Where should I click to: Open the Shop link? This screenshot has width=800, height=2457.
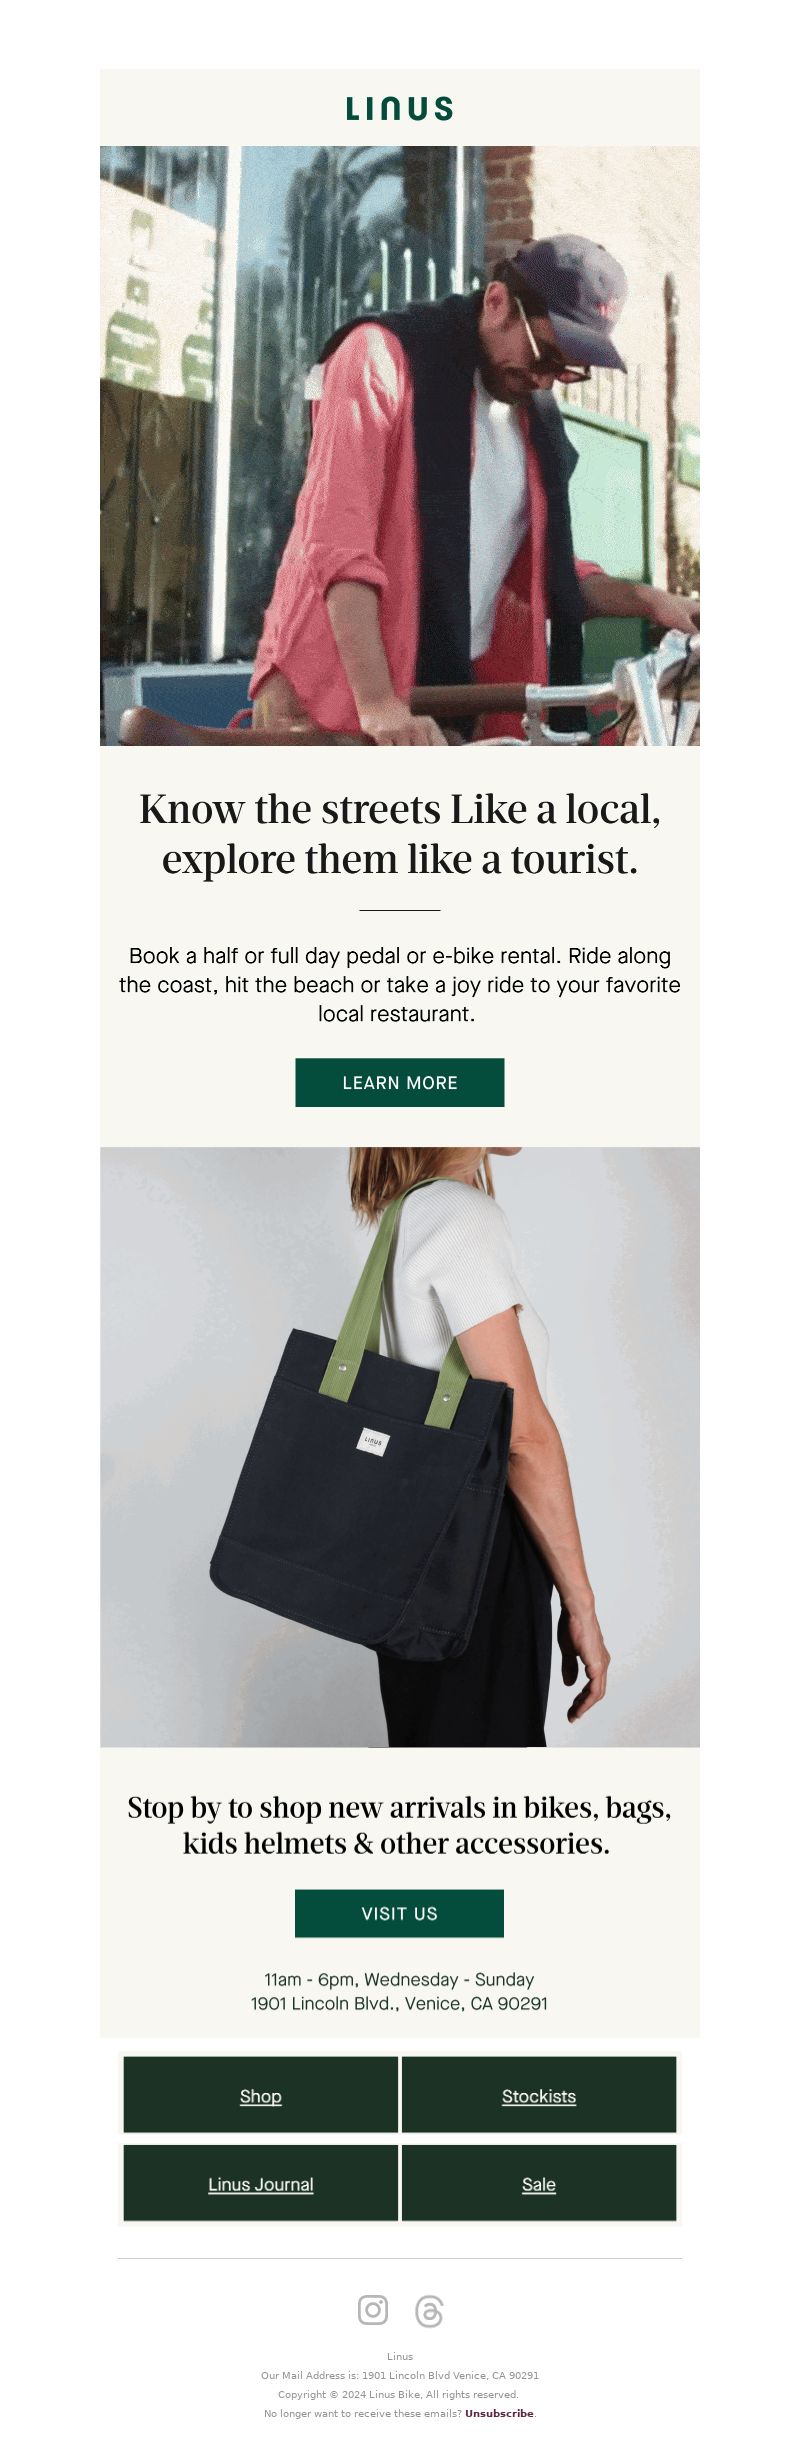pyautogui.click(x=261, y=2096)
